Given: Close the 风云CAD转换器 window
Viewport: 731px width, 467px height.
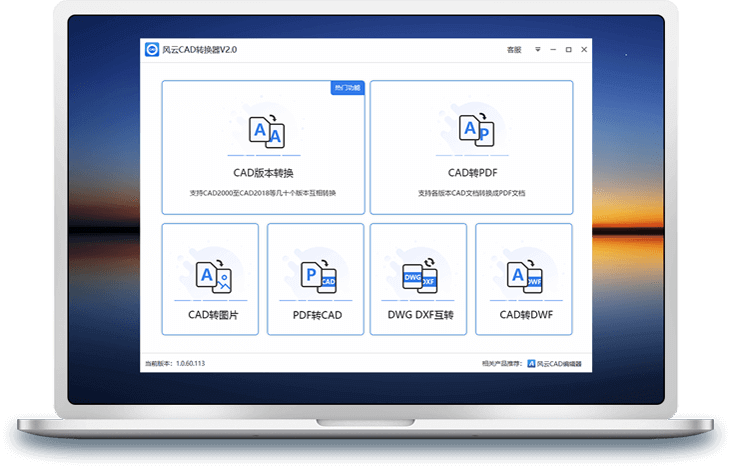Looking at the screenshot, I should 584,49.
